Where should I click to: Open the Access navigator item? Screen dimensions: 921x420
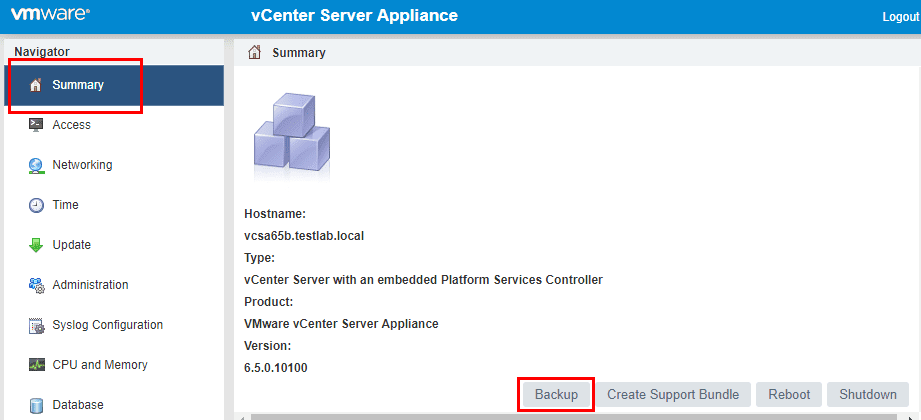click(x=71, y=125)
